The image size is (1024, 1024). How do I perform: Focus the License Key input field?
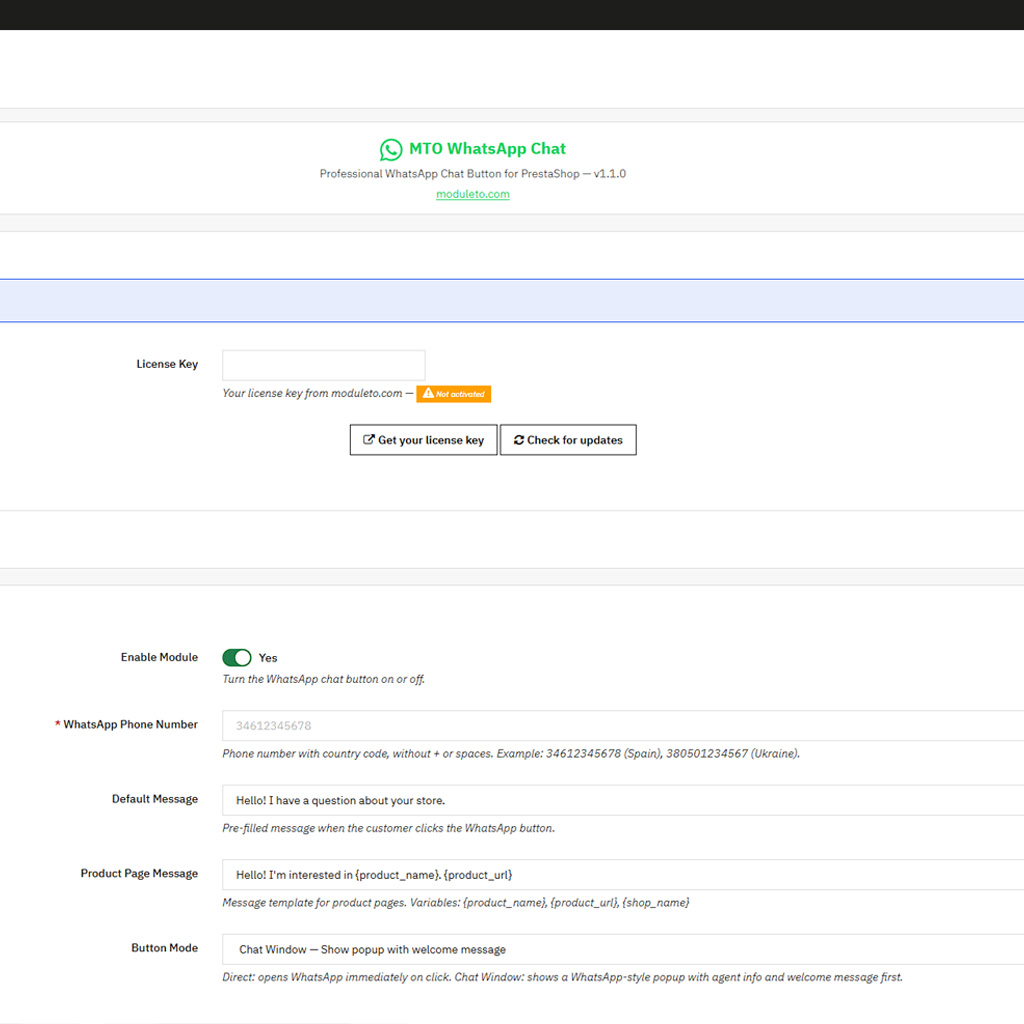point(323,365)
